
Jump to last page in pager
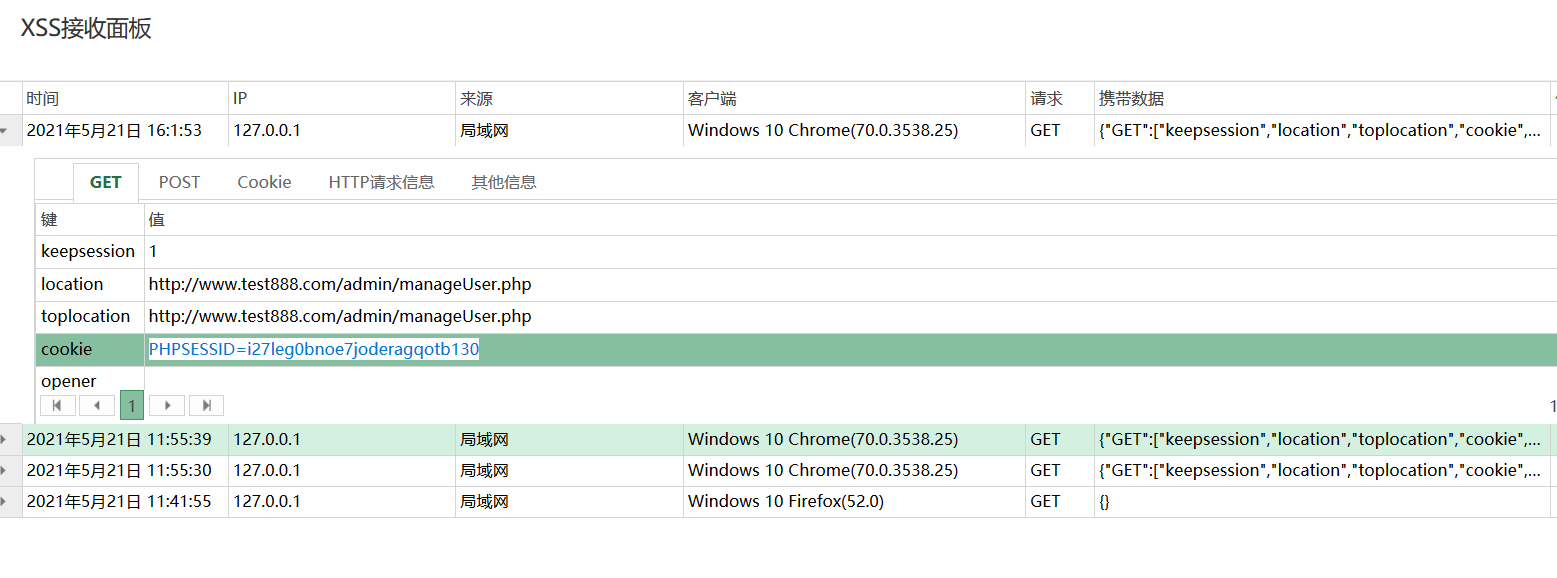point(206,405)
